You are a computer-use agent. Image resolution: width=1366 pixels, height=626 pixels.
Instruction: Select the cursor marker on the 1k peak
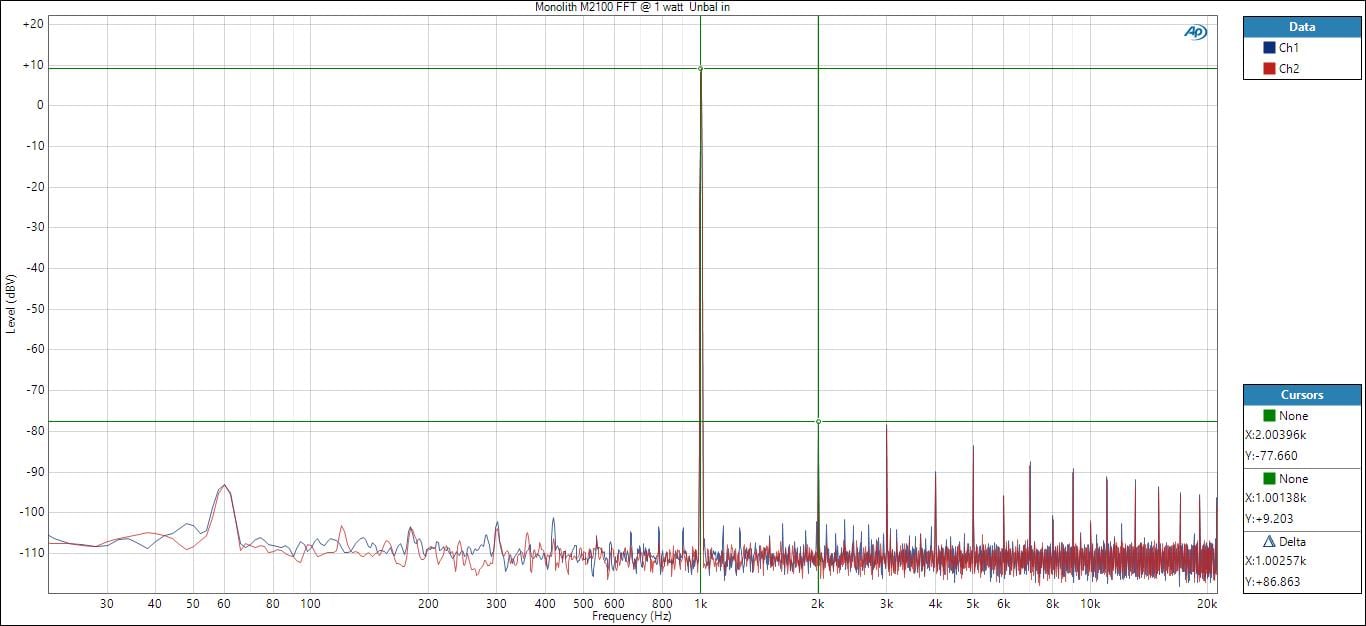tap(700, 68)
